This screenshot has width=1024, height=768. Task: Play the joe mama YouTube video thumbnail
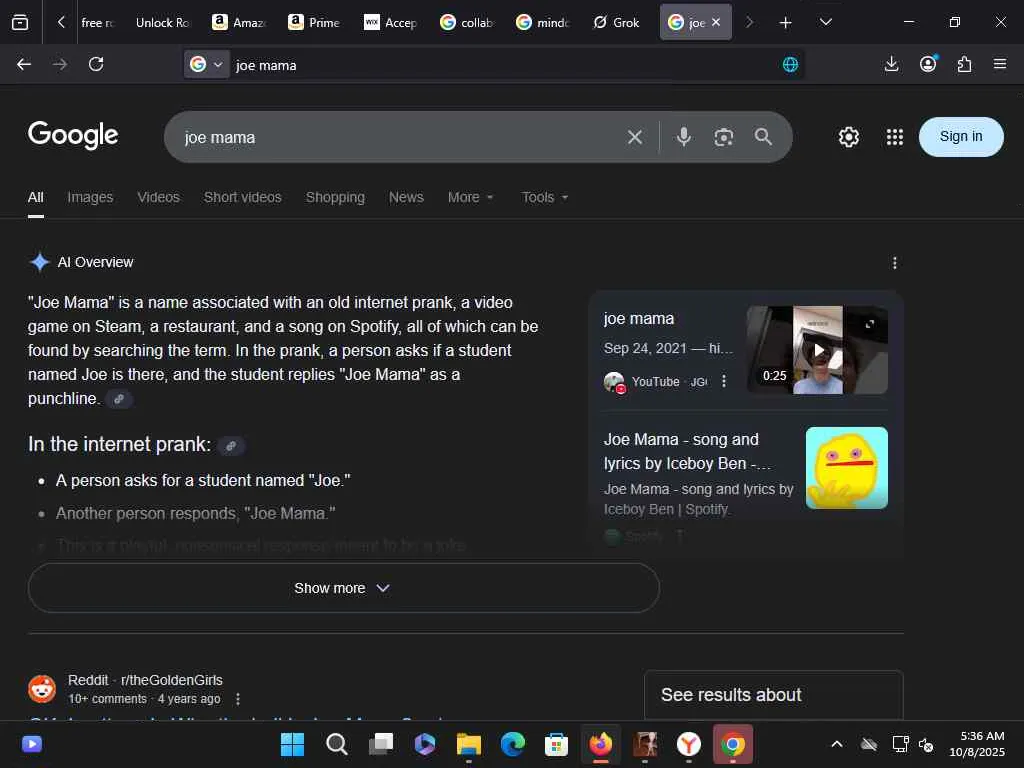click(x=818, y=350)
